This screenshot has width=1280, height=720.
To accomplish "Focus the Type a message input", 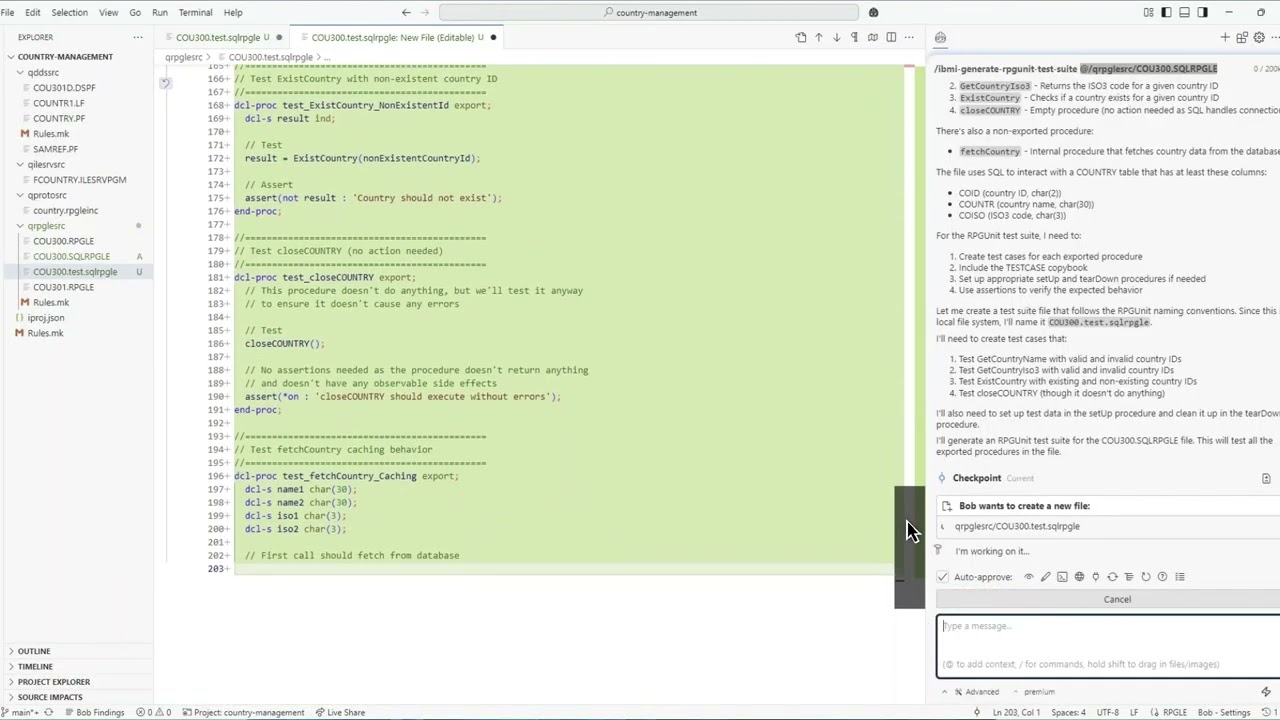I will [x=1108, y=646].
